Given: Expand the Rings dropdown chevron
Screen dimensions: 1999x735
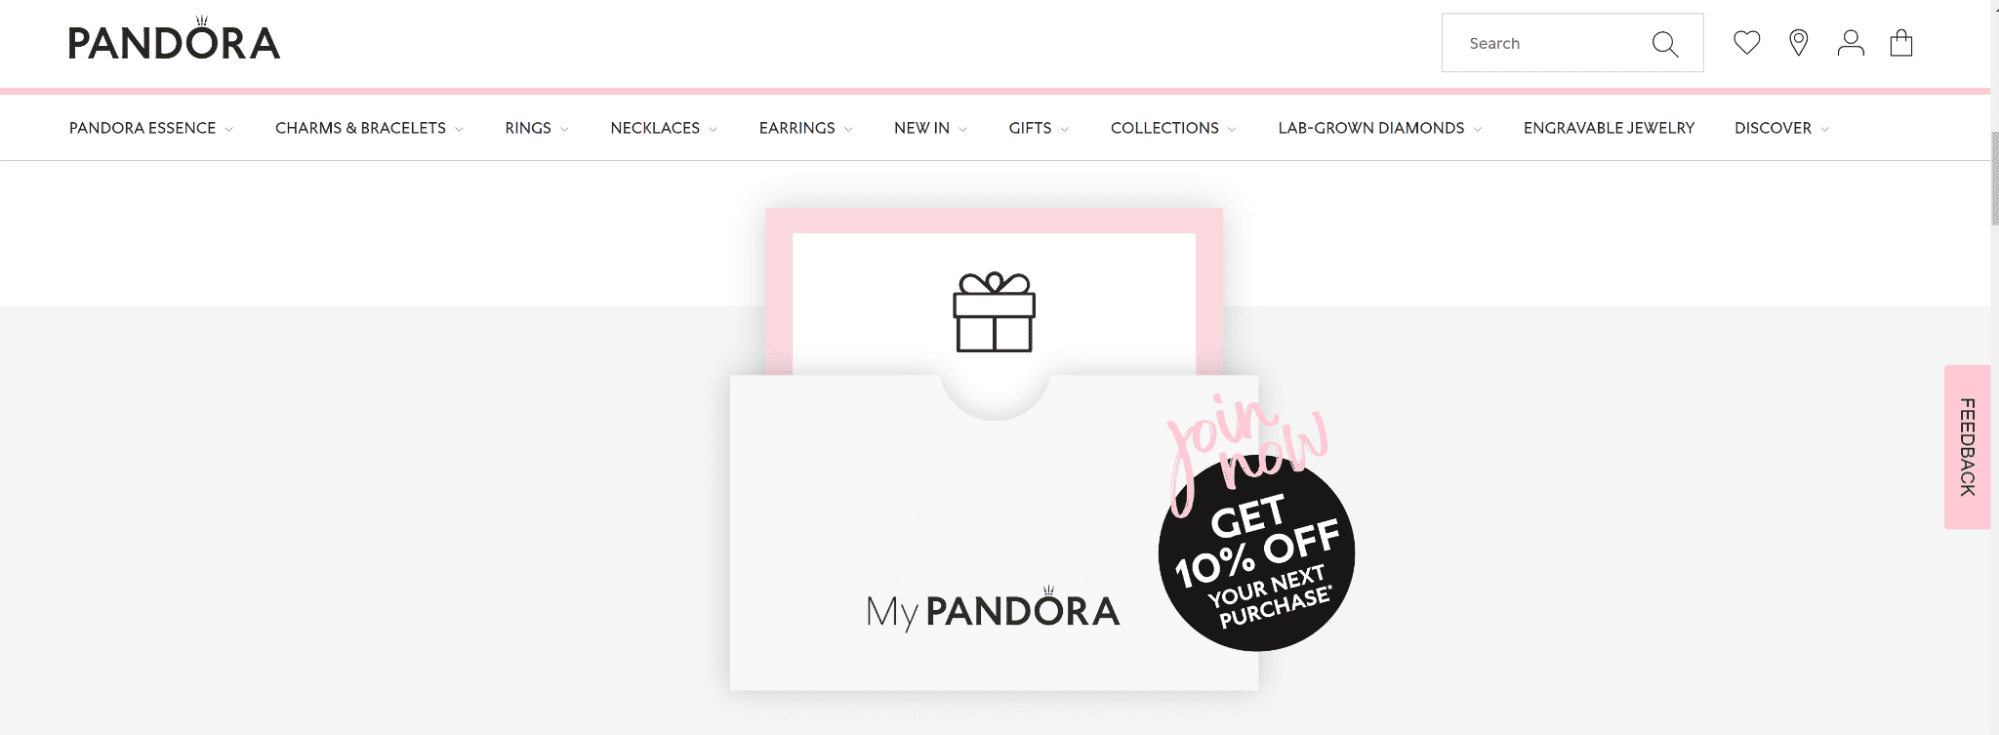Looking at the screenshot, I should (x=564, y=129).
